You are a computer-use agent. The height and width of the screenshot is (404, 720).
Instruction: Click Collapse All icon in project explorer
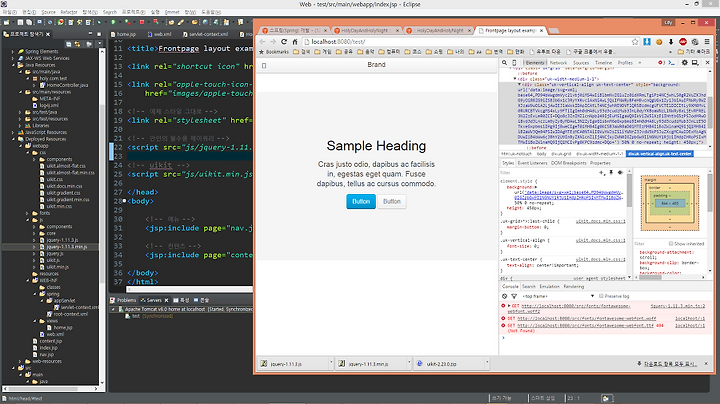(x=68, y=44)
